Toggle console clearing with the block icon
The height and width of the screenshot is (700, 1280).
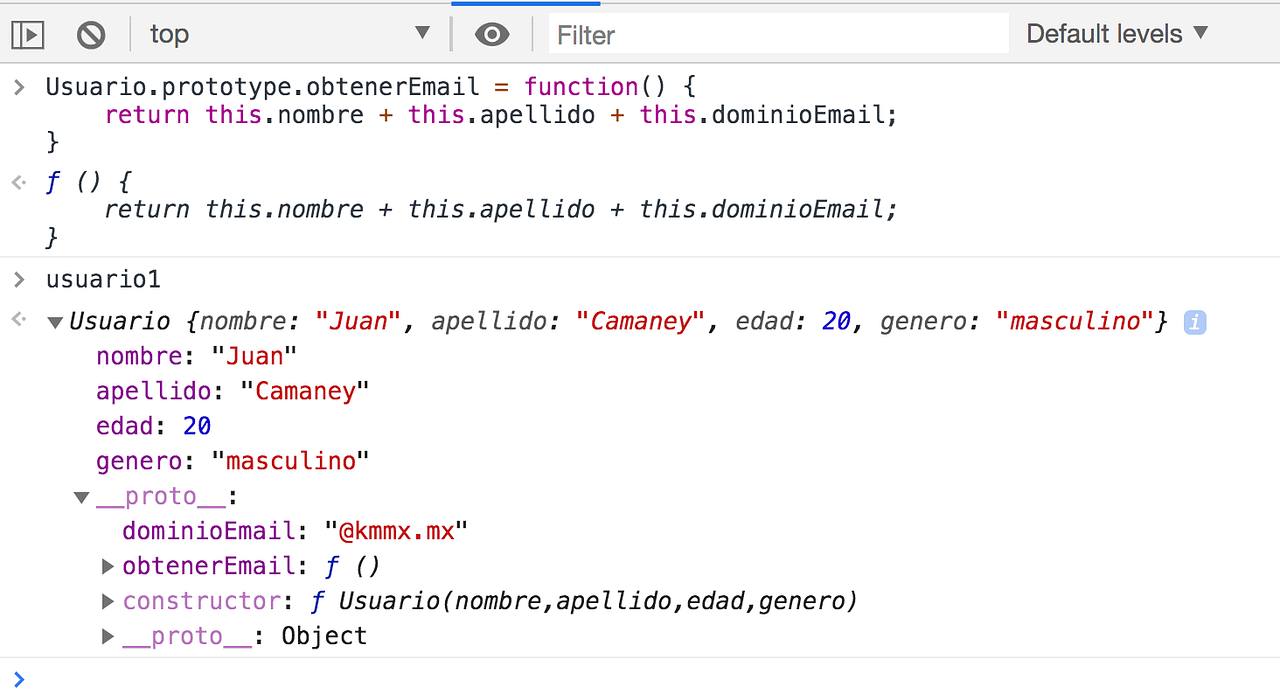point(90,33)
